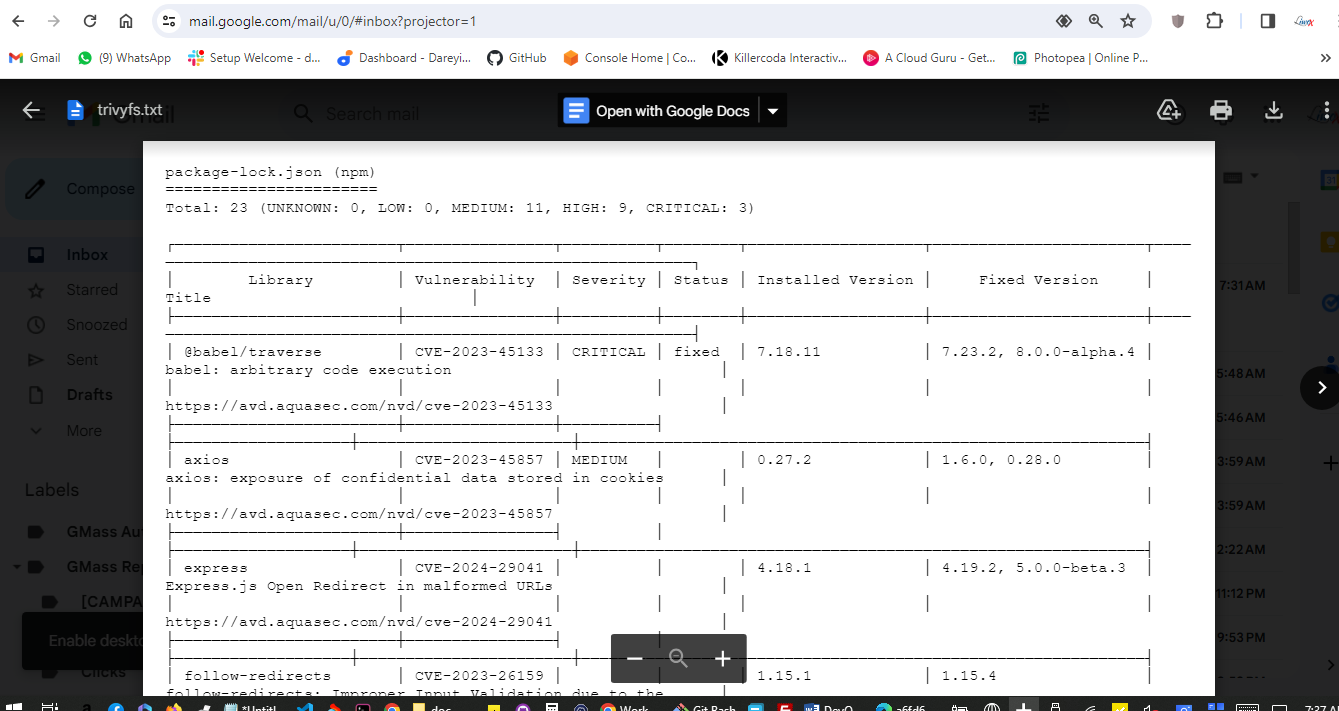
Task: Zoom in using the plus button
Action: point(723,658)
